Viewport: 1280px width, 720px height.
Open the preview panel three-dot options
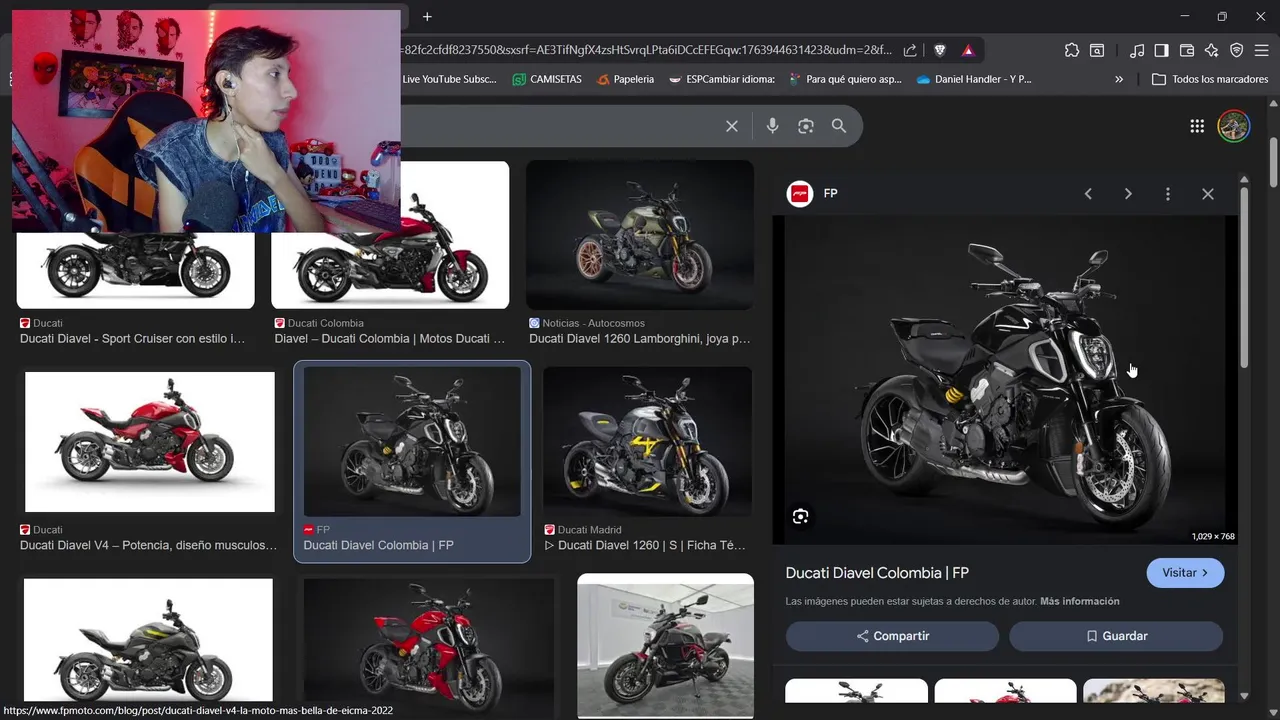pyautogui.click(x=1168, y=194)
